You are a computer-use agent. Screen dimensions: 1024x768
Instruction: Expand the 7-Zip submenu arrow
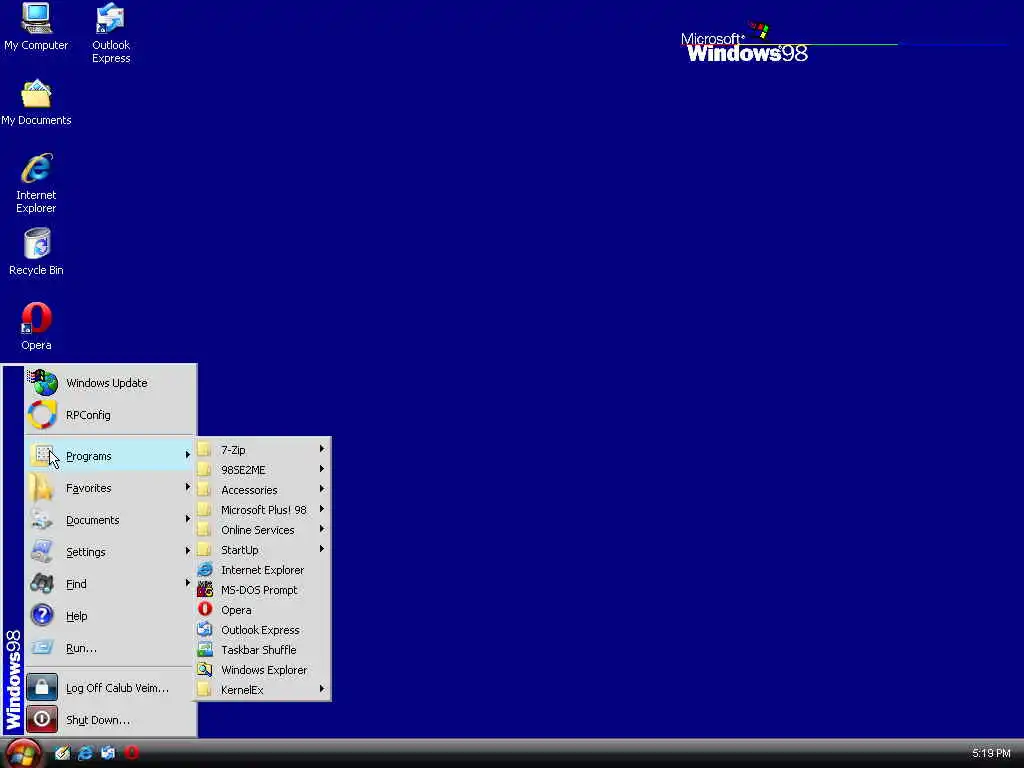tap(322, 449)
